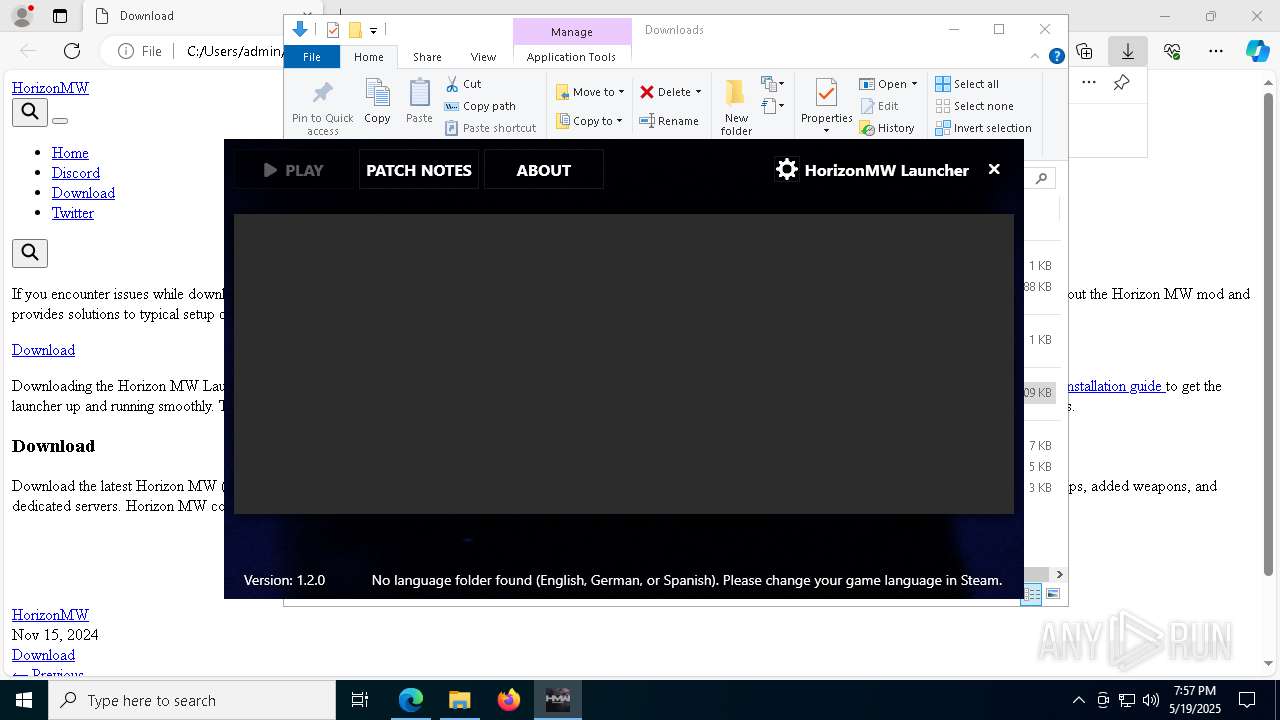Expand the New item dropdown icon

772,84
